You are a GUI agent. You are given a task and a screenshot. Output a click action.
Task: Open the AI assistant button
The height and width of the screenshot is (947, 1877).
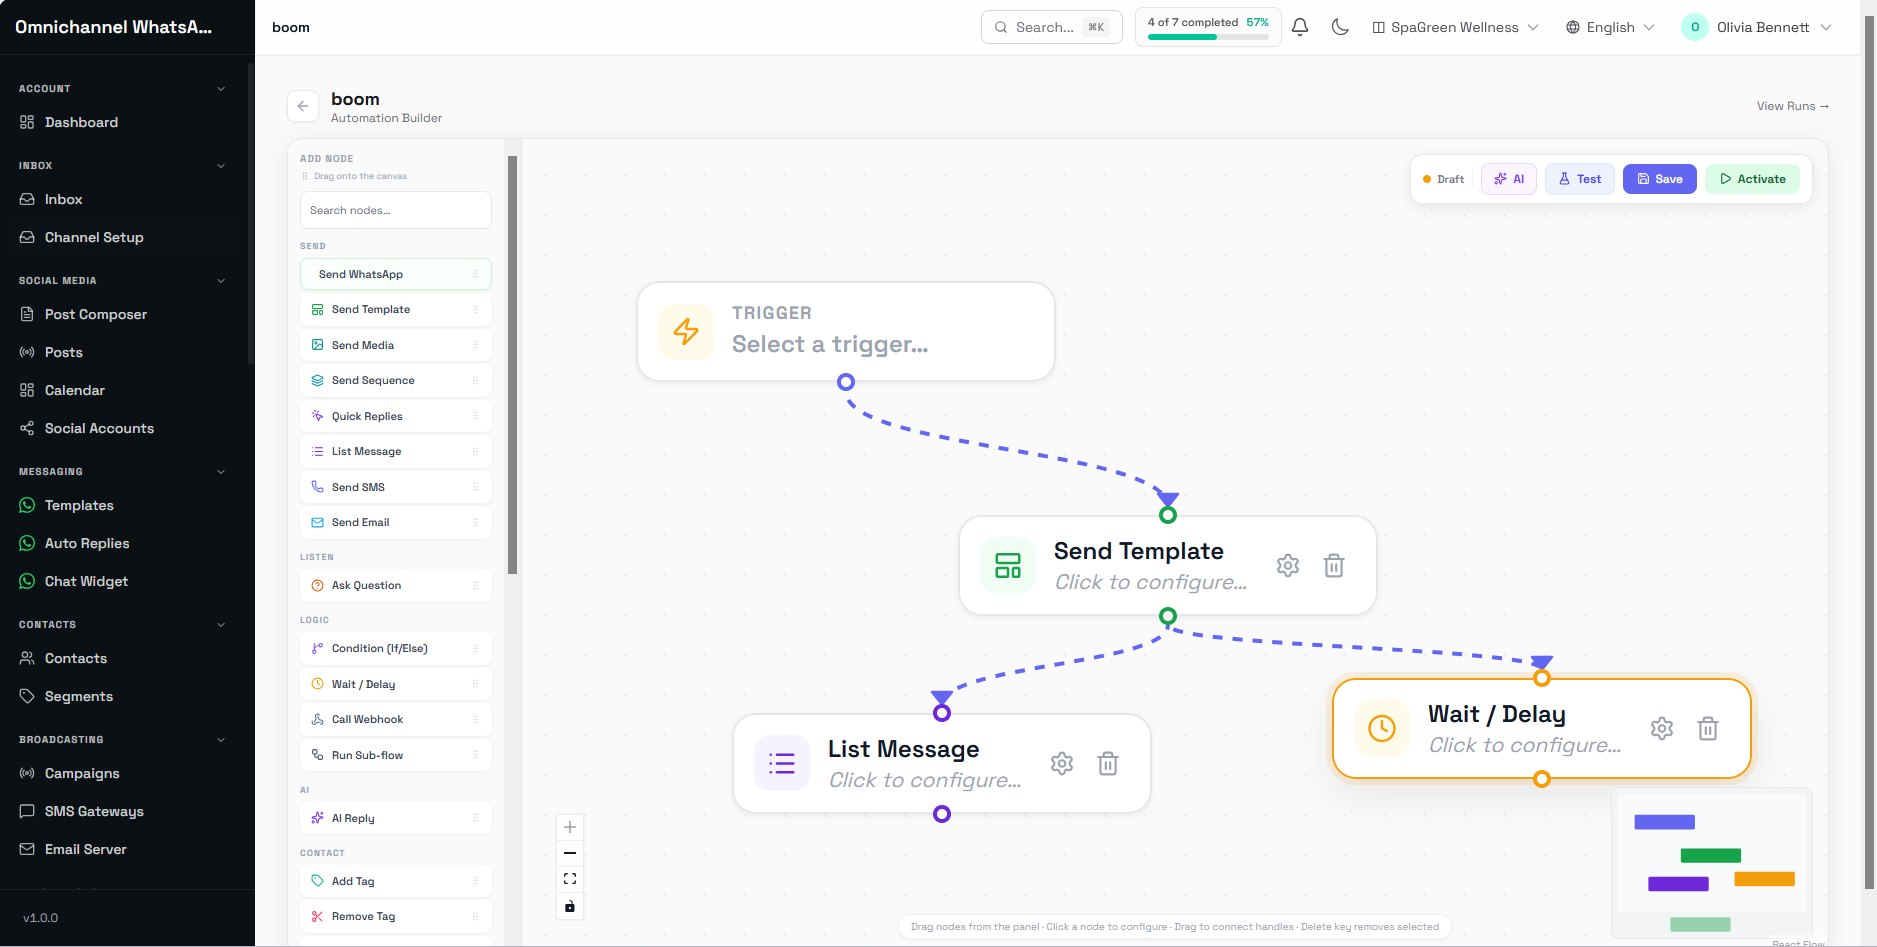[1508, 179]
